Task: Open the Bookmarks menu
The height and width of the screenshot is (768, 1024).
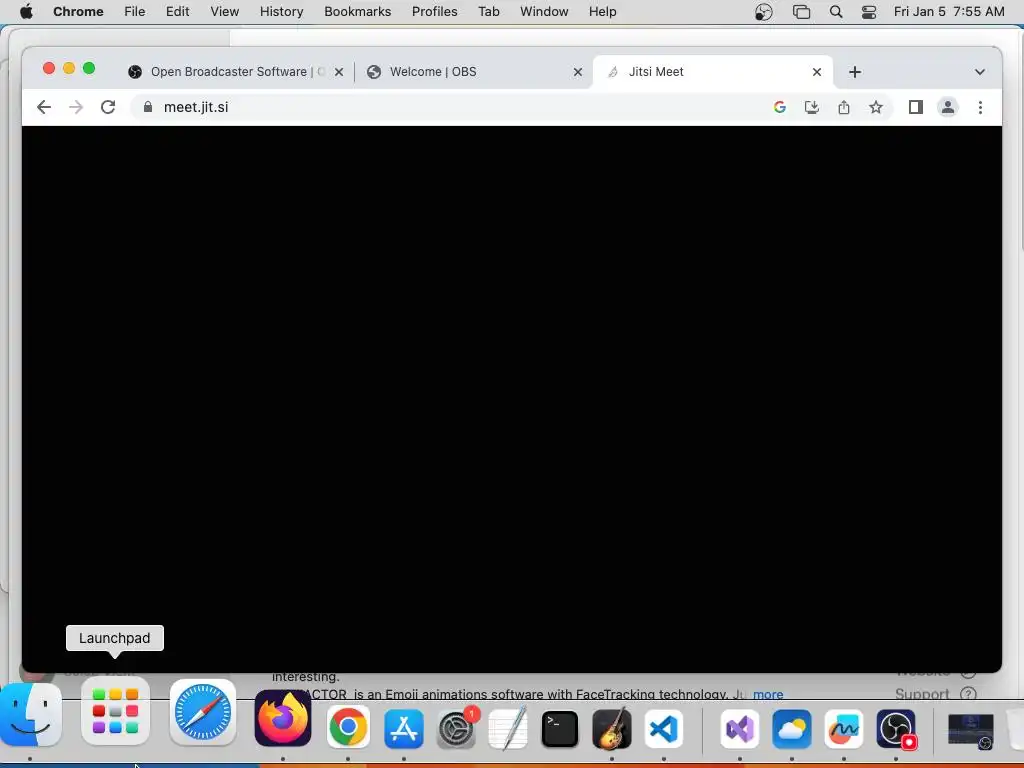Action: 358,12
